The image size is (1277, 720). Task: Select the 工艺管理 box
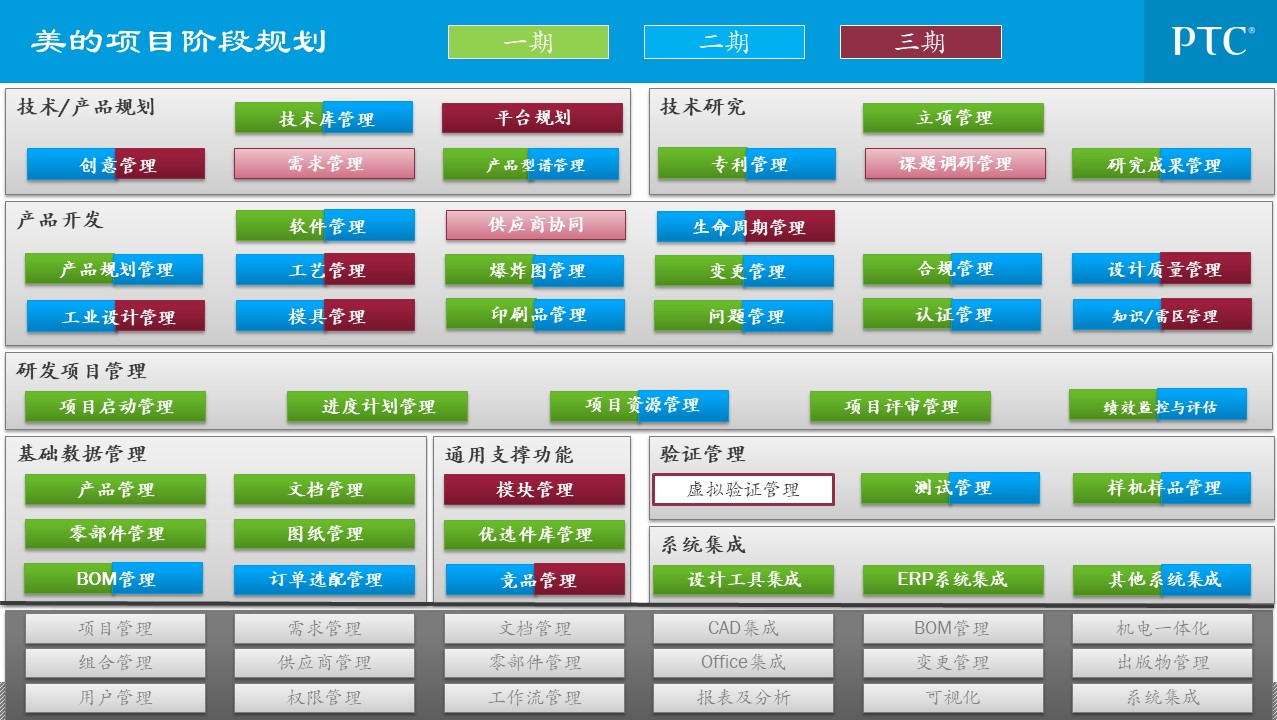(x=325, y=270)
